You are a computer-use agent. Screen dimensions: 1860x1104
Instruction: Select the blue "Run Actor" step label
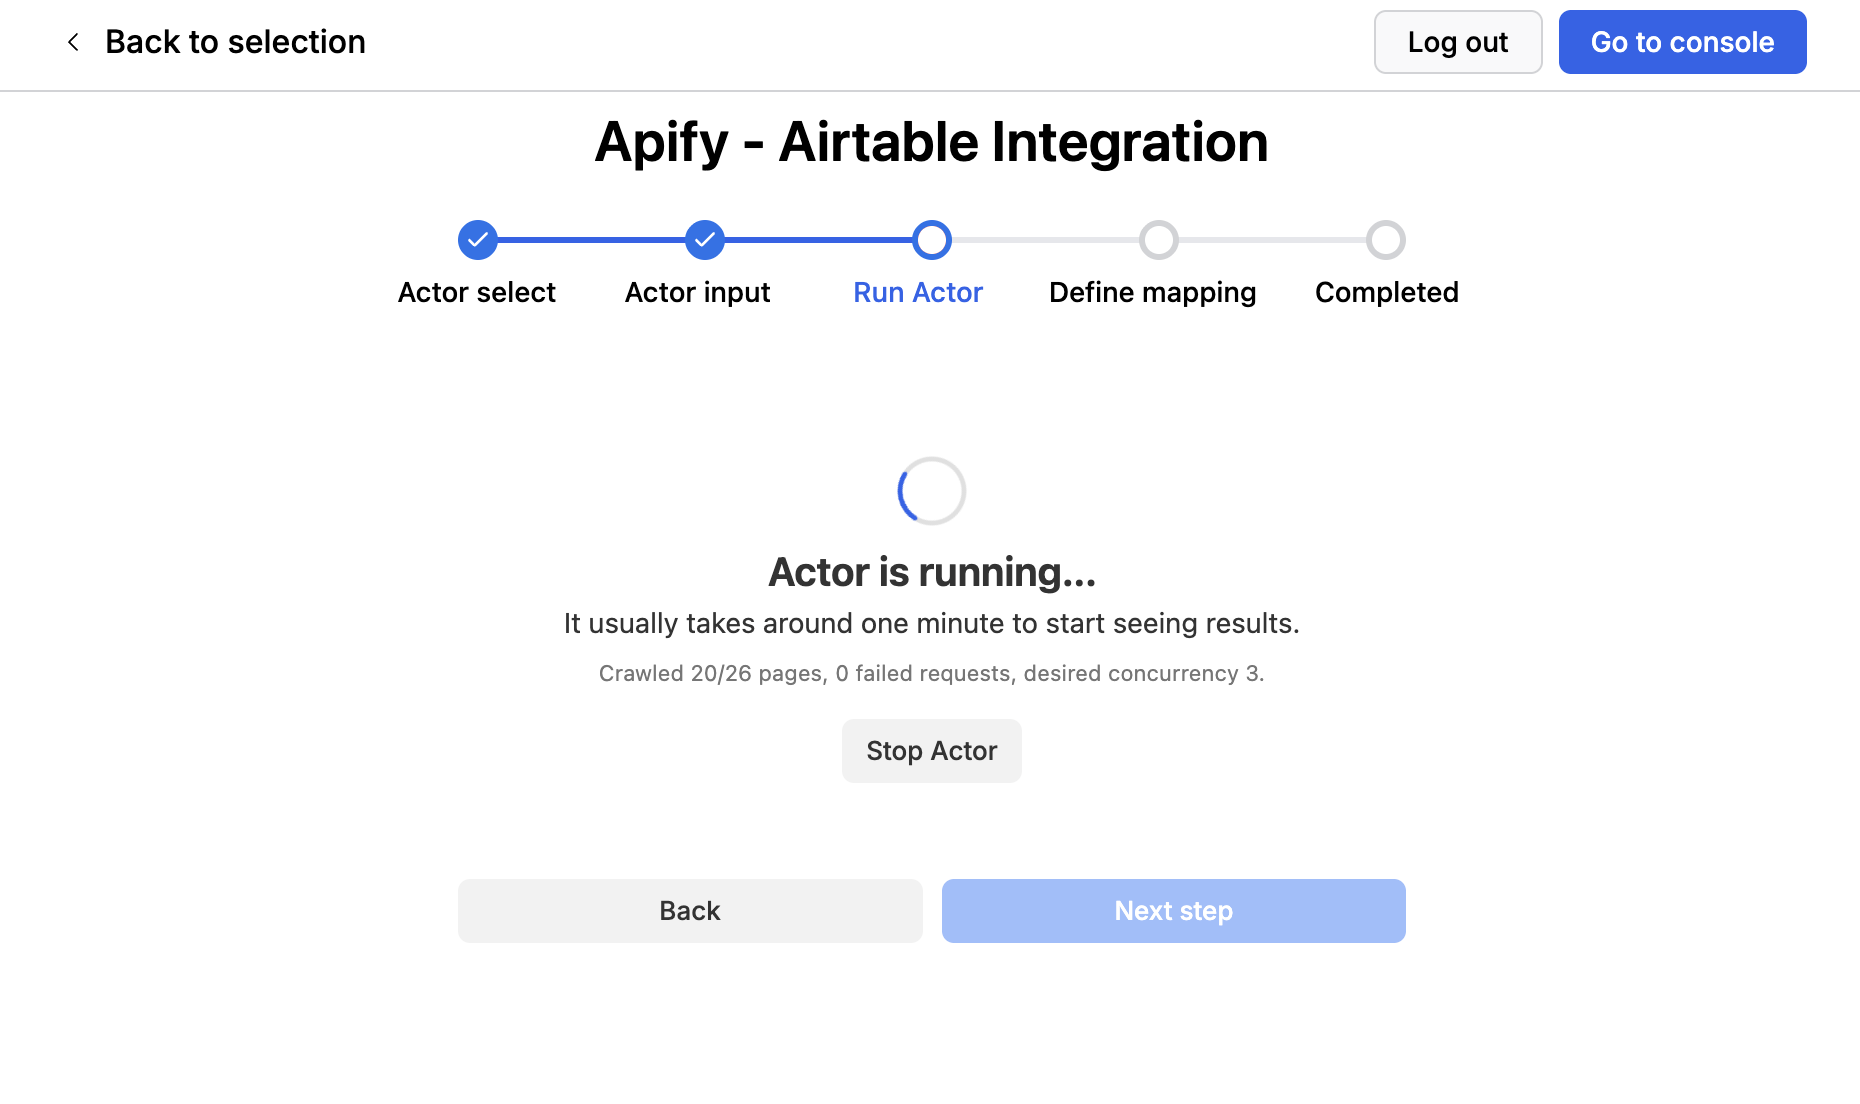918,292
